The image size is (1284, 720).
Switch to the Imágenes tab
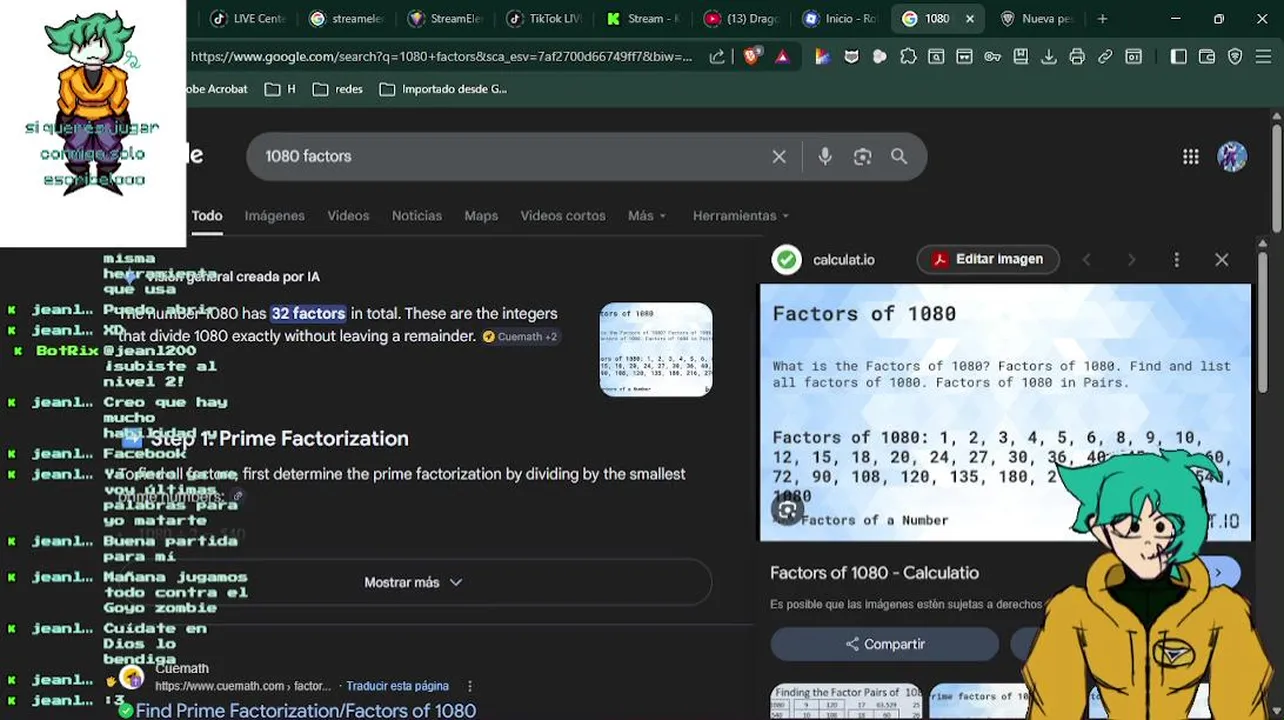274,215
